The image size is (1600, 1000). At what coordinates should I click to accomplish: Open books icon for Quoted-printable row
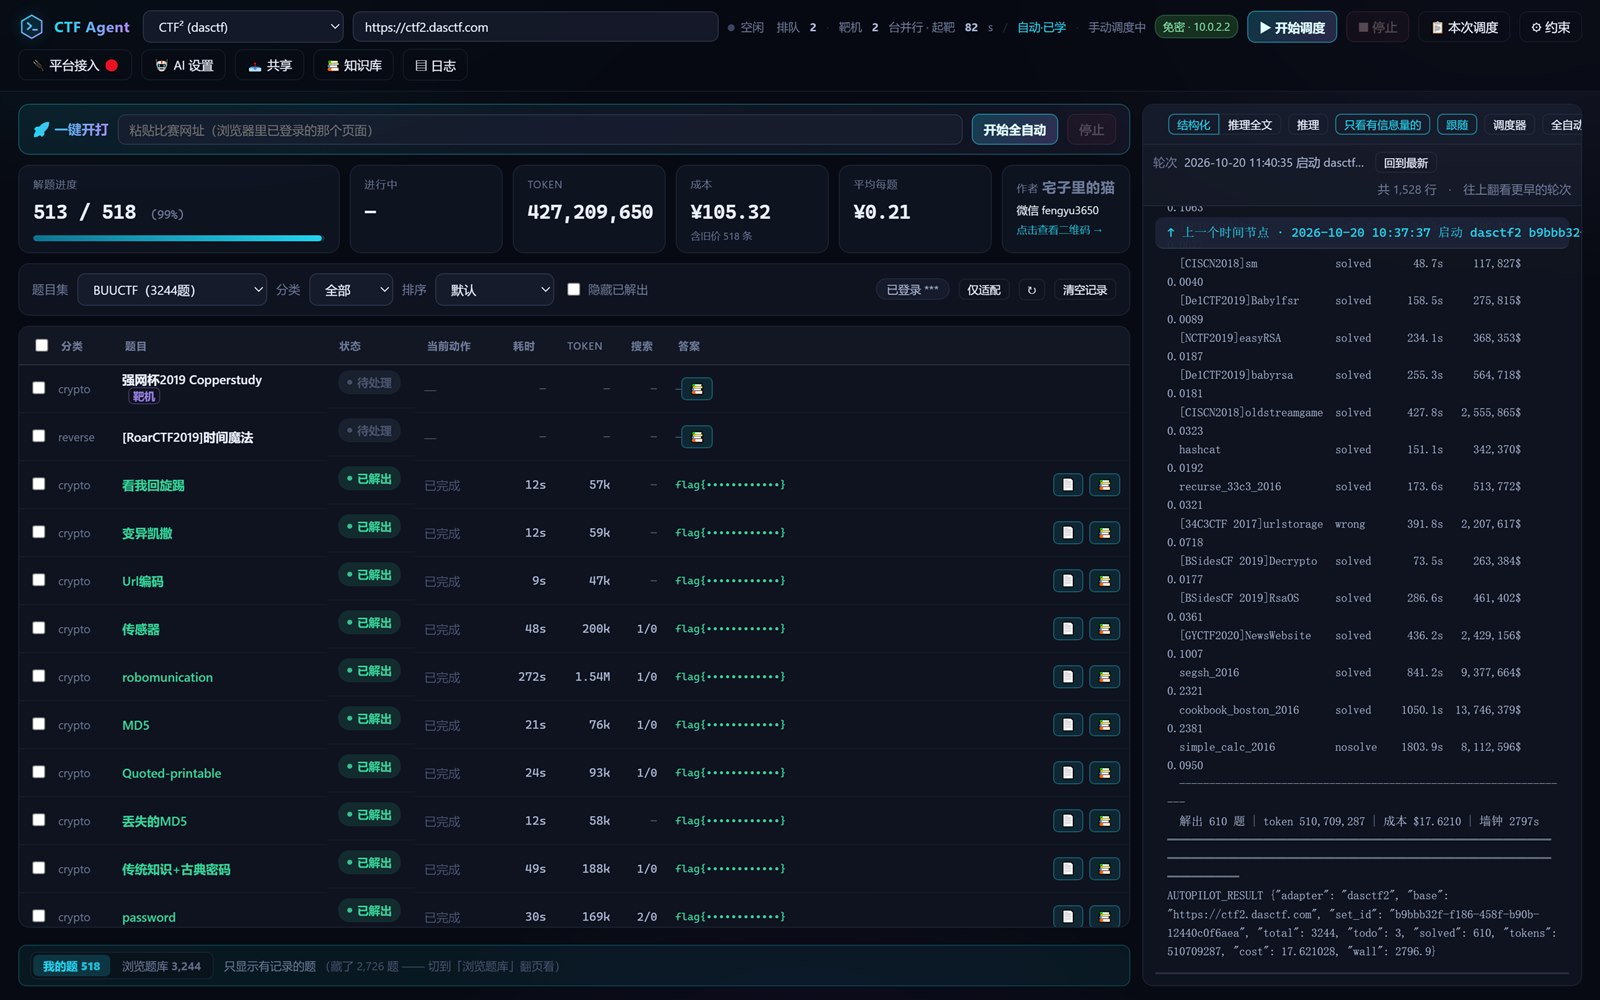point(1104,772)
